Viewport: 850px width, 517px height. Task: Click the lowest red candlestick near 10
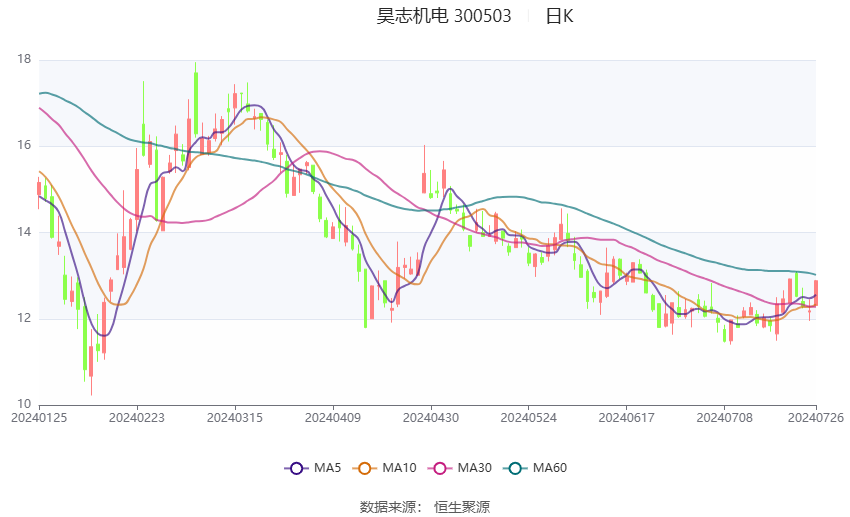(91, 361)
